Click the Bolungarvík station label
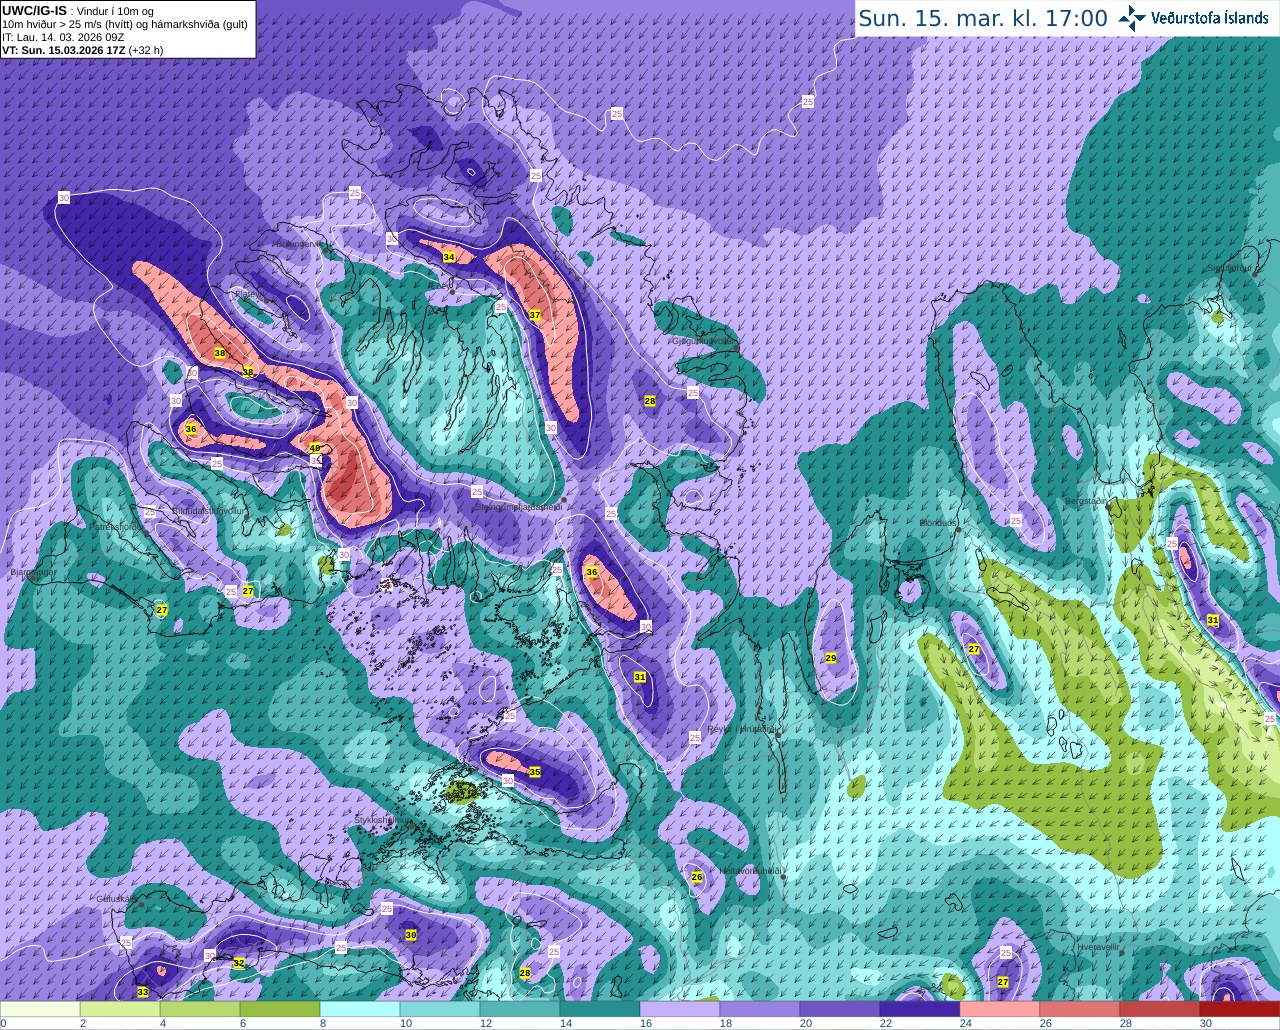 299,244
